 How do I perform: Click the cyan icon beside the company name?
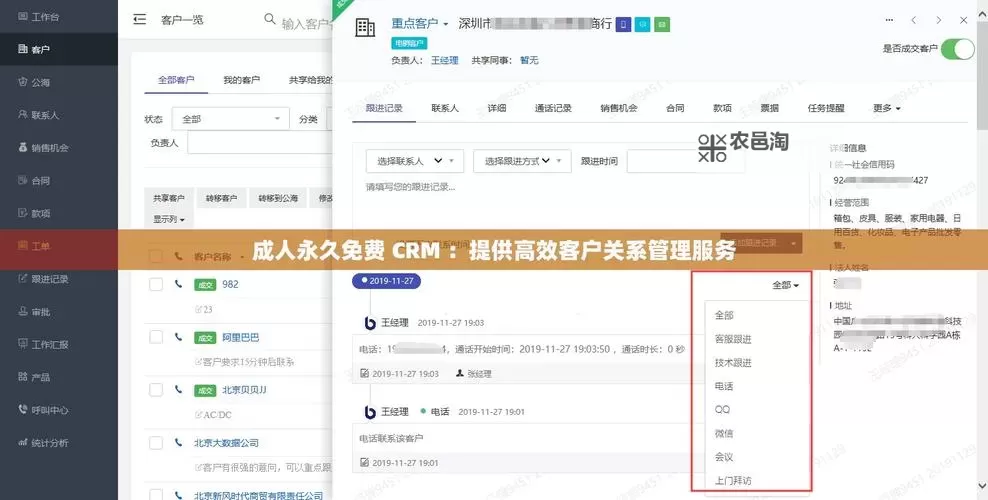click(642, 25)
